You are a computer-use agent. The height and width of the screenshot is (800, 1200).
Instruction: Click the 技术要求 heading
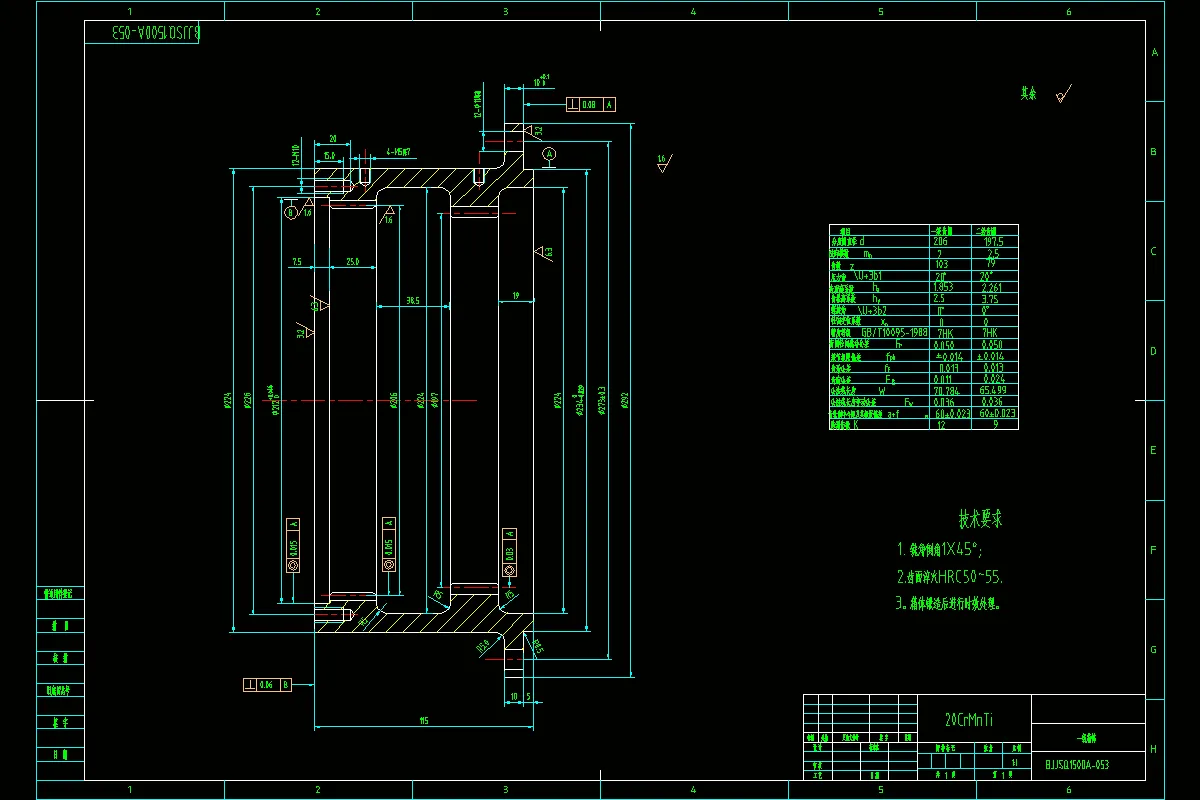tap(980, 519)
